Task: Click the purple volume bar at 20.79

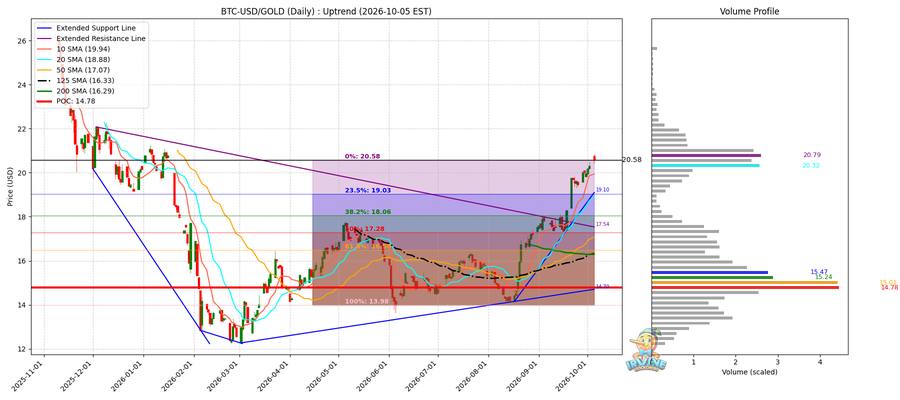Action: point(707,155)
